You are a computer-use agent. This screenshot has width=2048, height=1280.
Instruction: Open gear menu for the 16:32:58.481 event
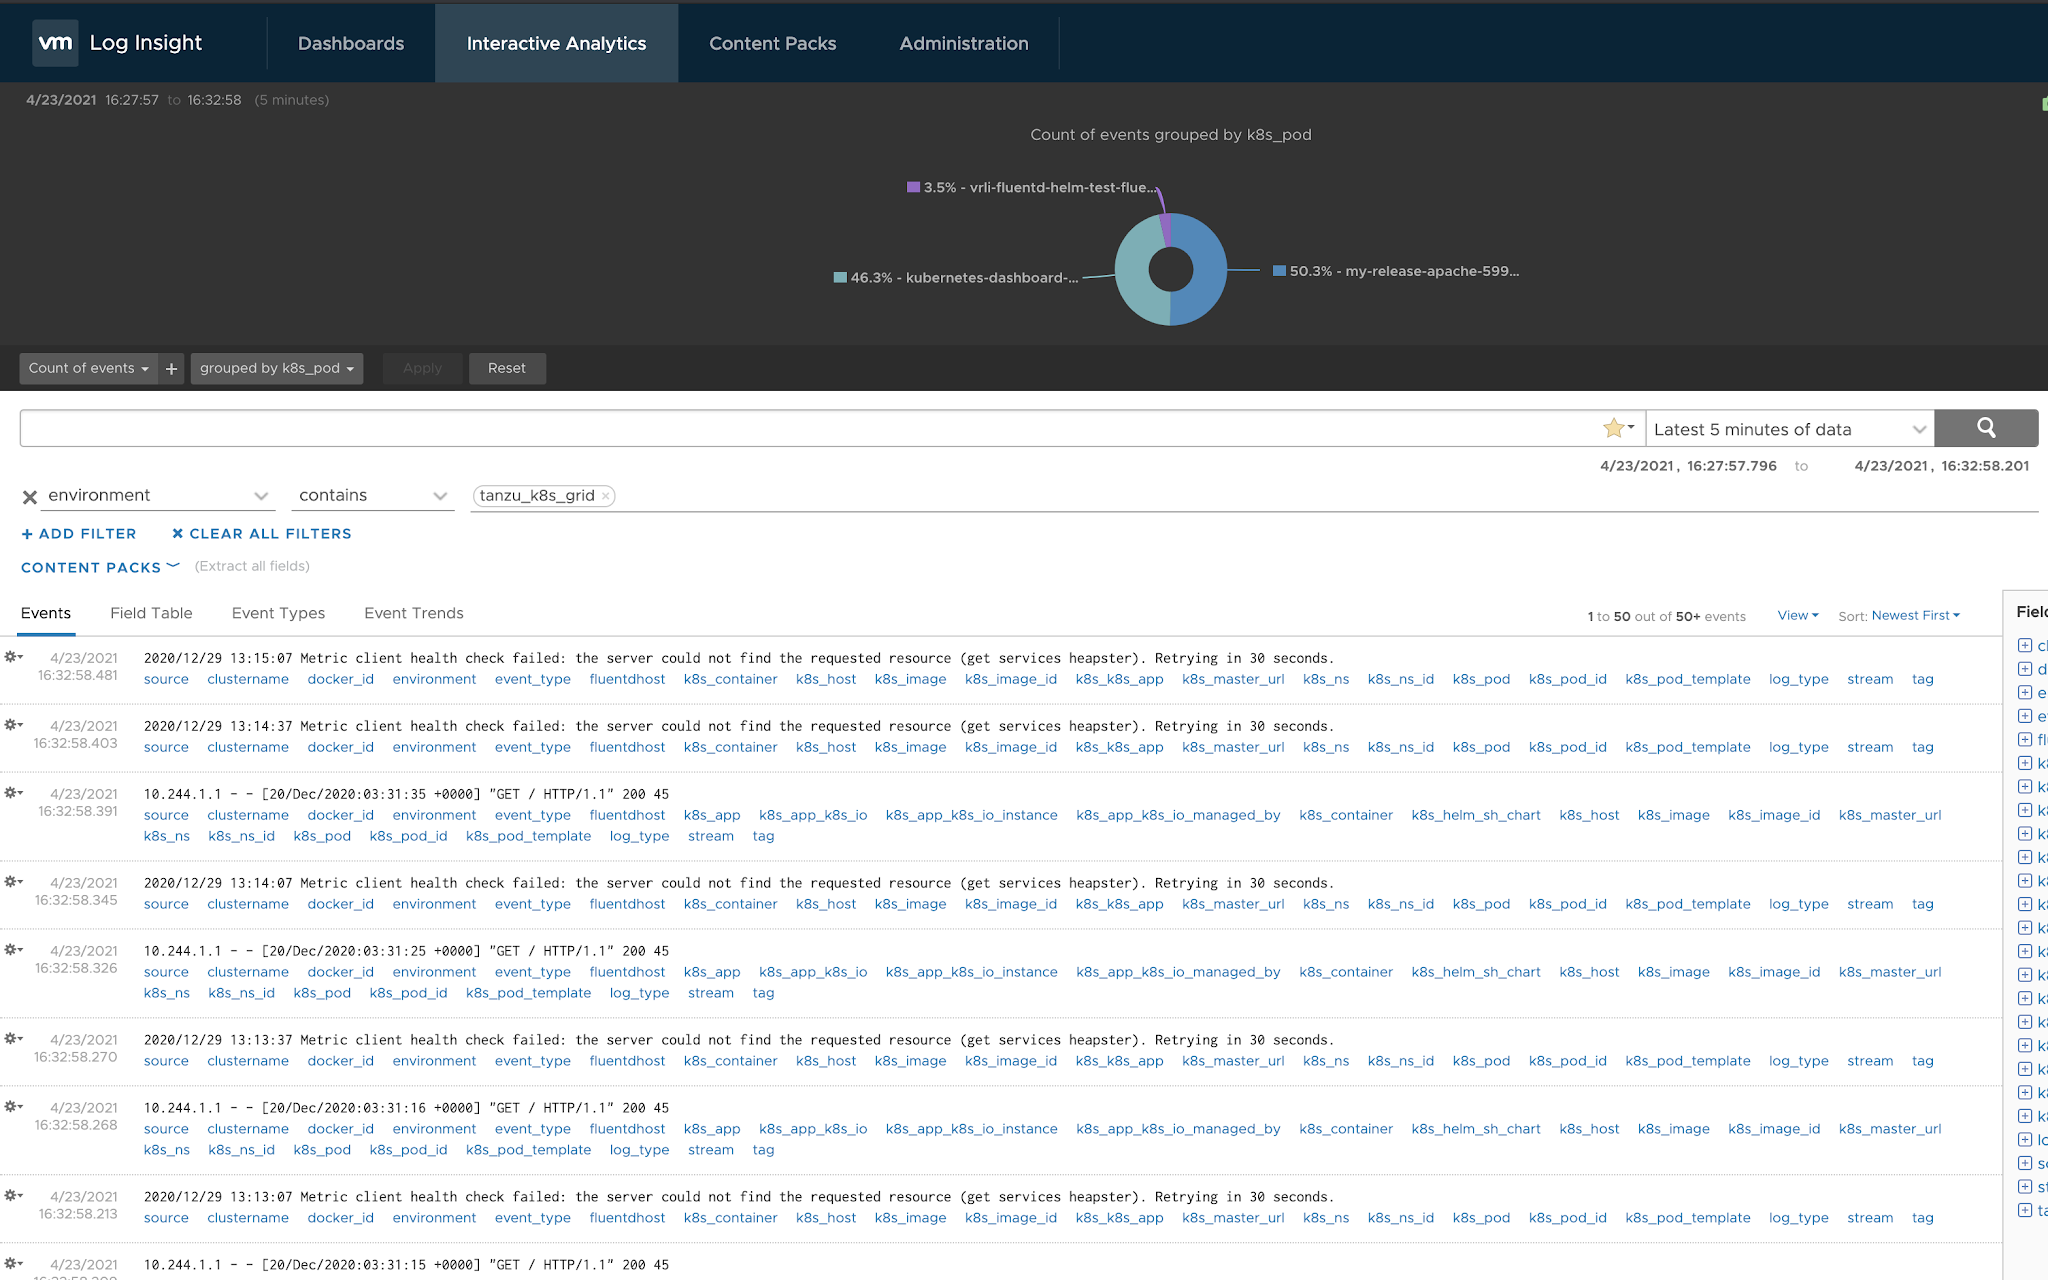click(x=13, y=657)
